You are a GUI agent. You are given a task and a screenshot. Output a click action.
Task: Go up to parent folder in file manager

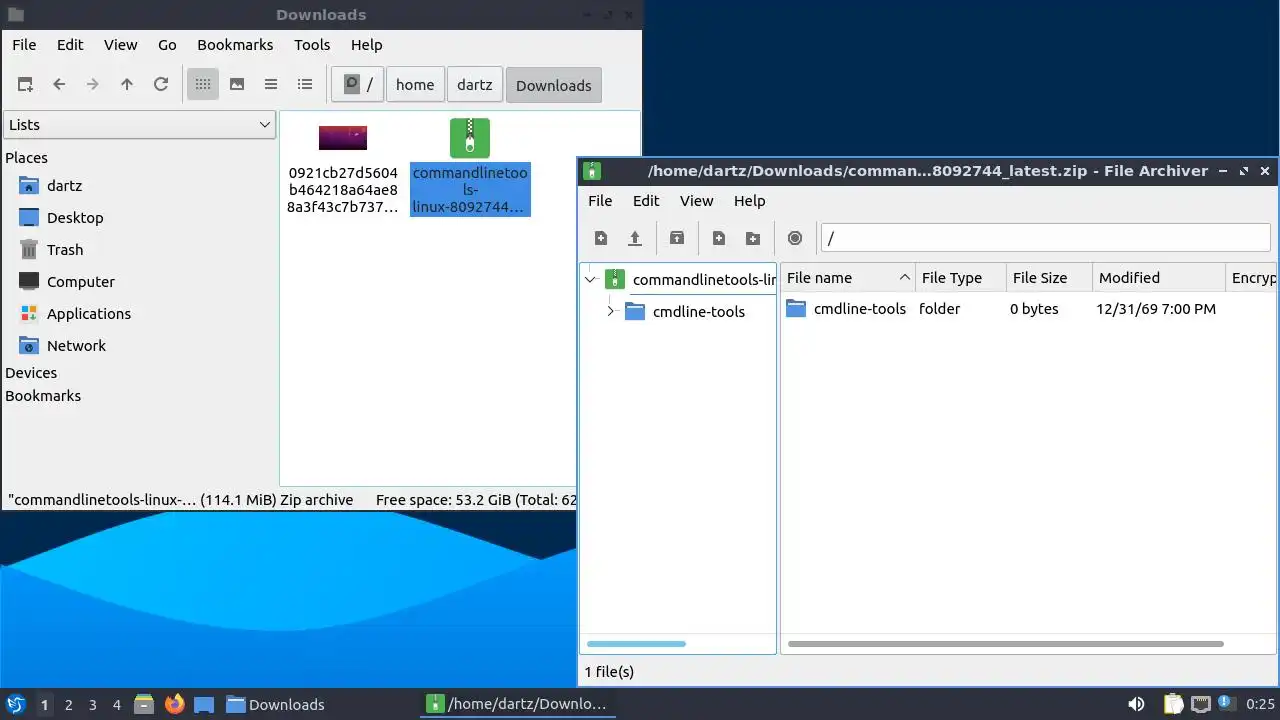tap(127, 85)
